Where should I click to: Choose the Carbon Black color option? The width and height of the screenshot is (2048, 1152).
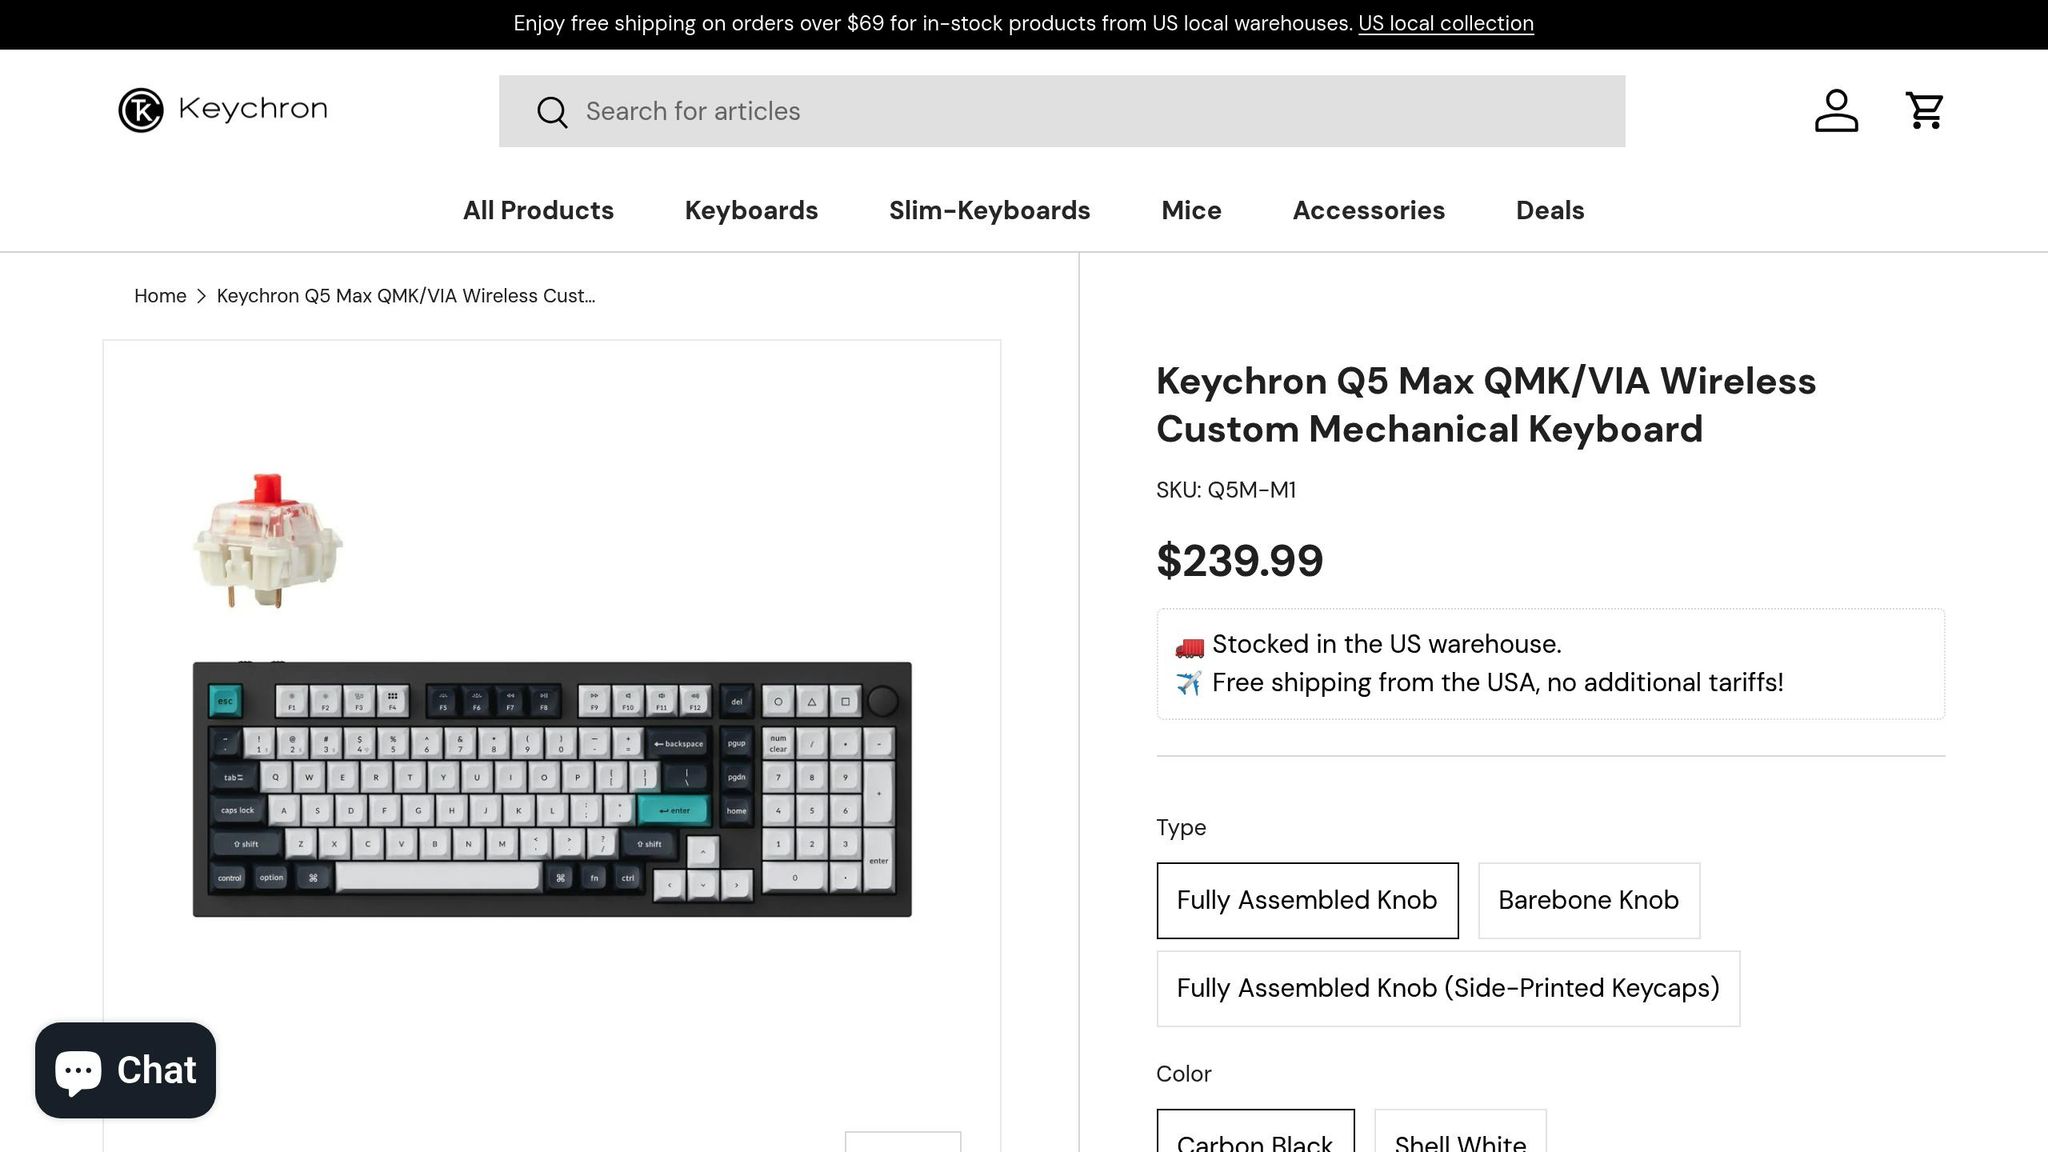1255,1140
